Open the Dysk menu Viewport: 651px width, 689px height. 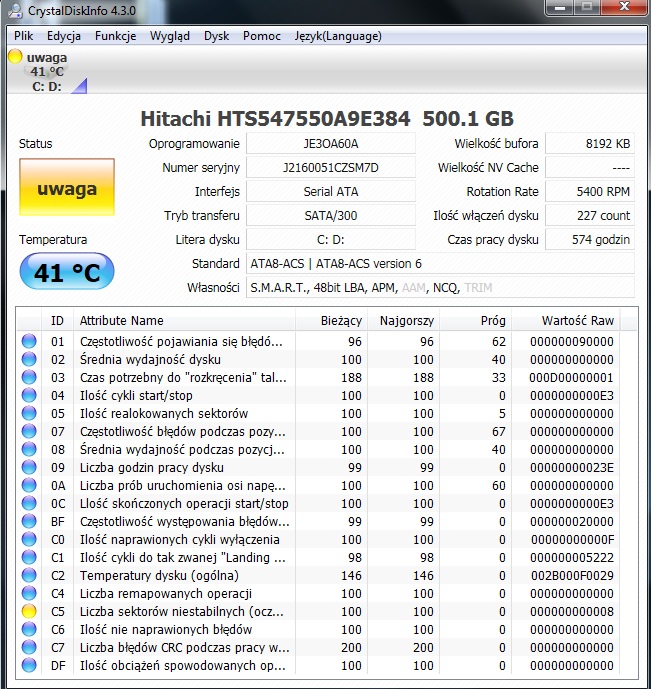pyautogui.click(x=216, y=36)
